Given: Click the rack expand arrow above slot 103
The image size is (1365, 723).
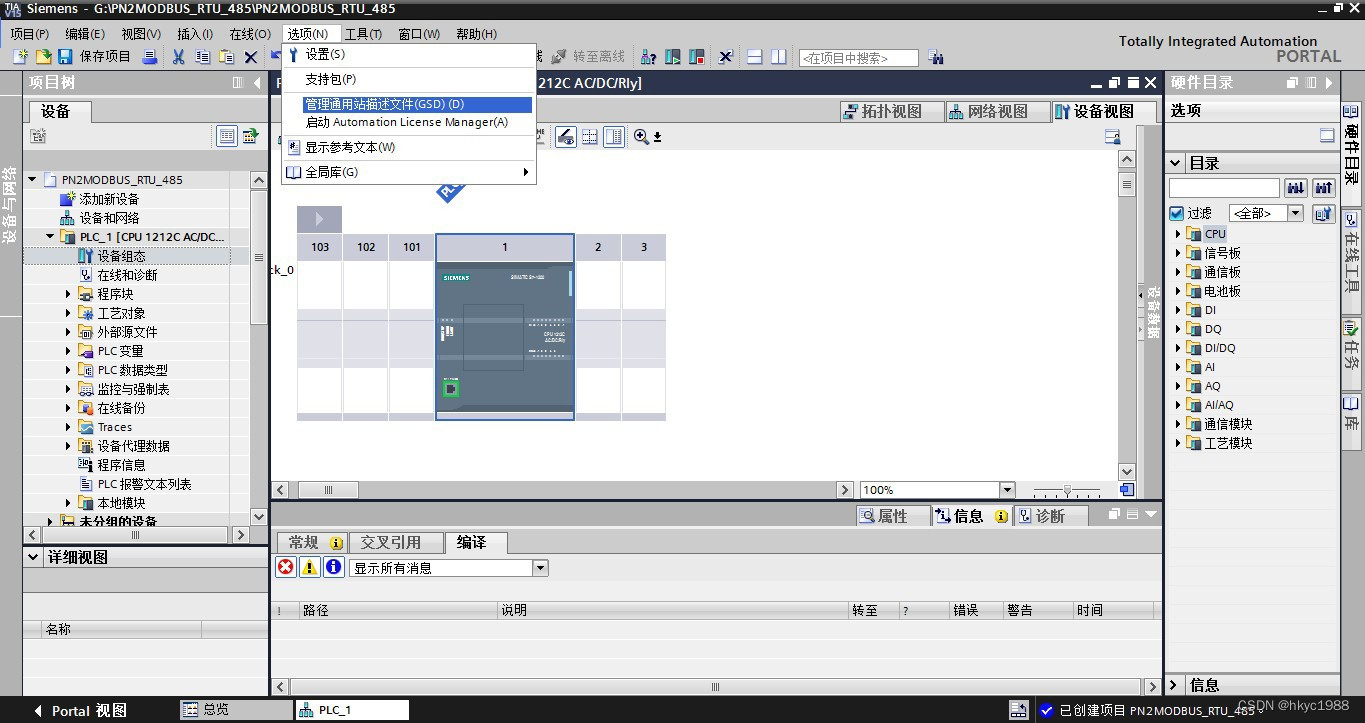Looking at the screenshot, I should tap(319, 219).
